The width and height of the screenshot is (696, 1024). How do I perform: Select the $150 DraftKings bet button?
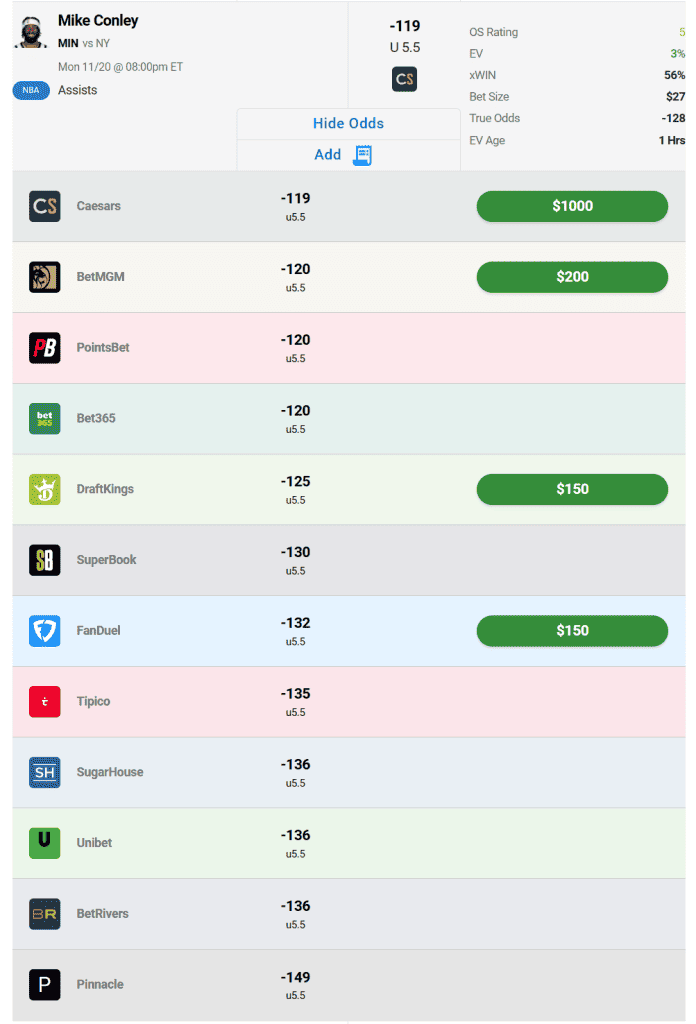click(572, 489)
